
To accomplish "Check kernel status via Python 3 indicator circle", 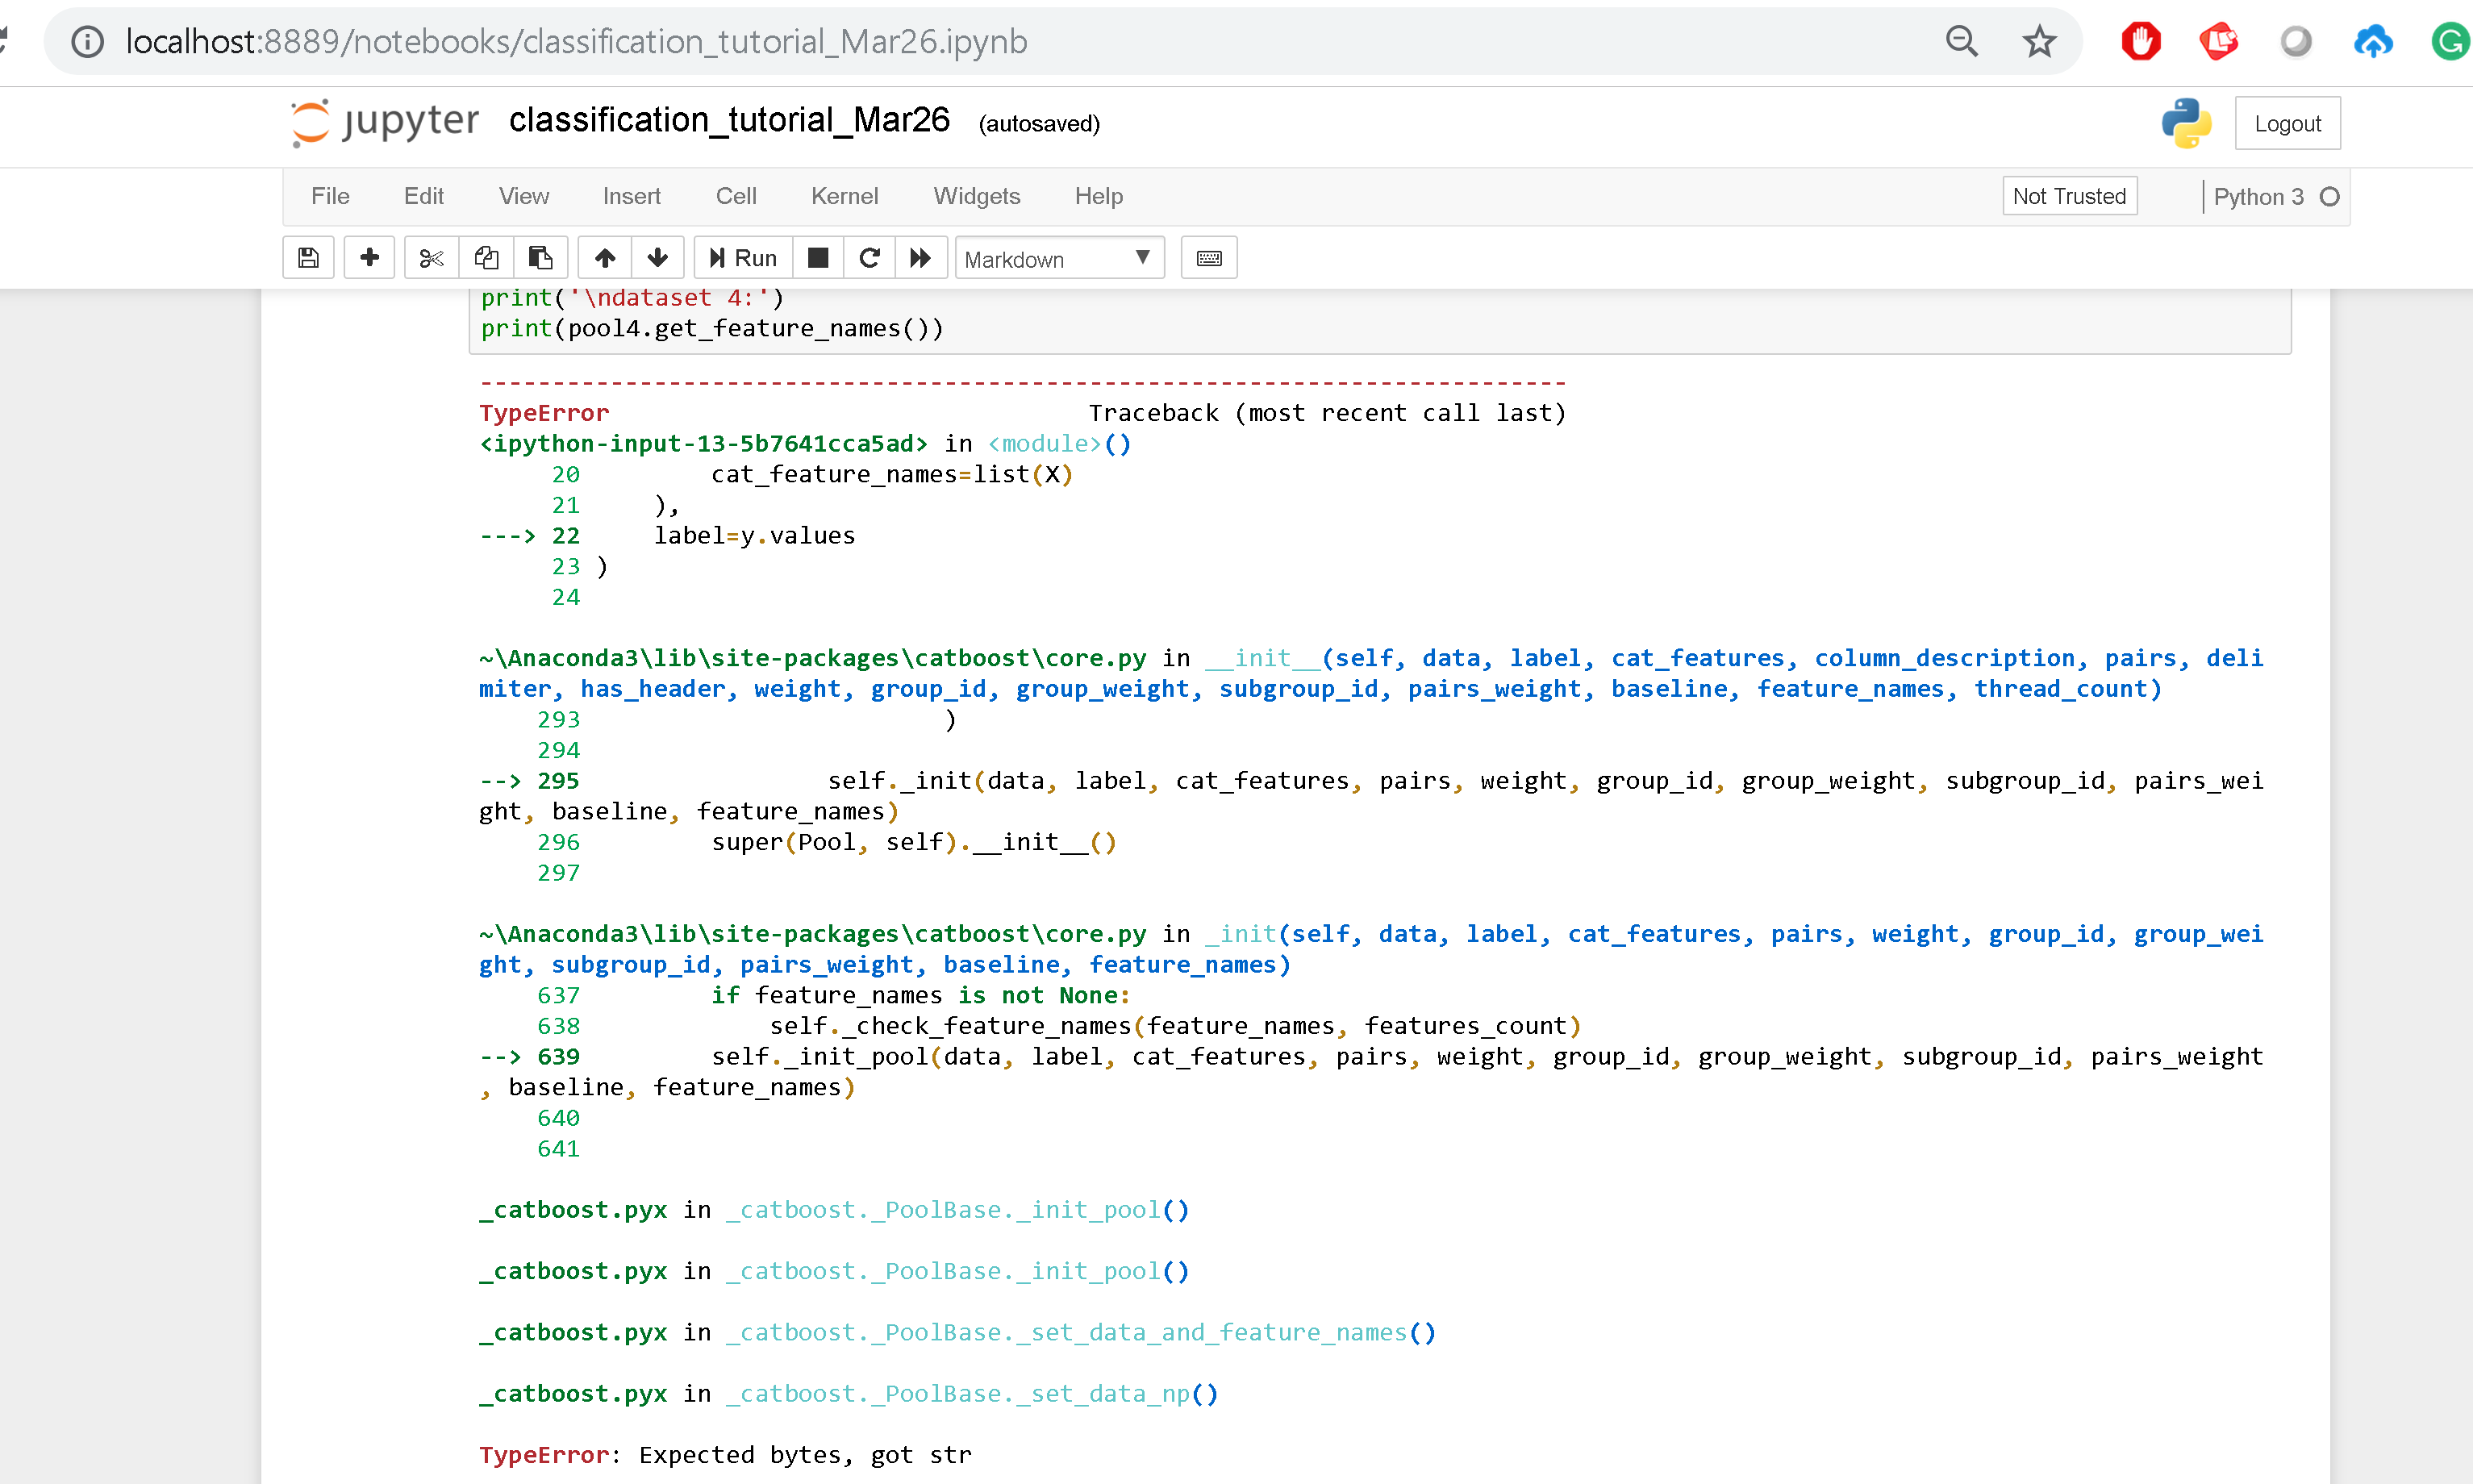I will tap(2330, 197).
